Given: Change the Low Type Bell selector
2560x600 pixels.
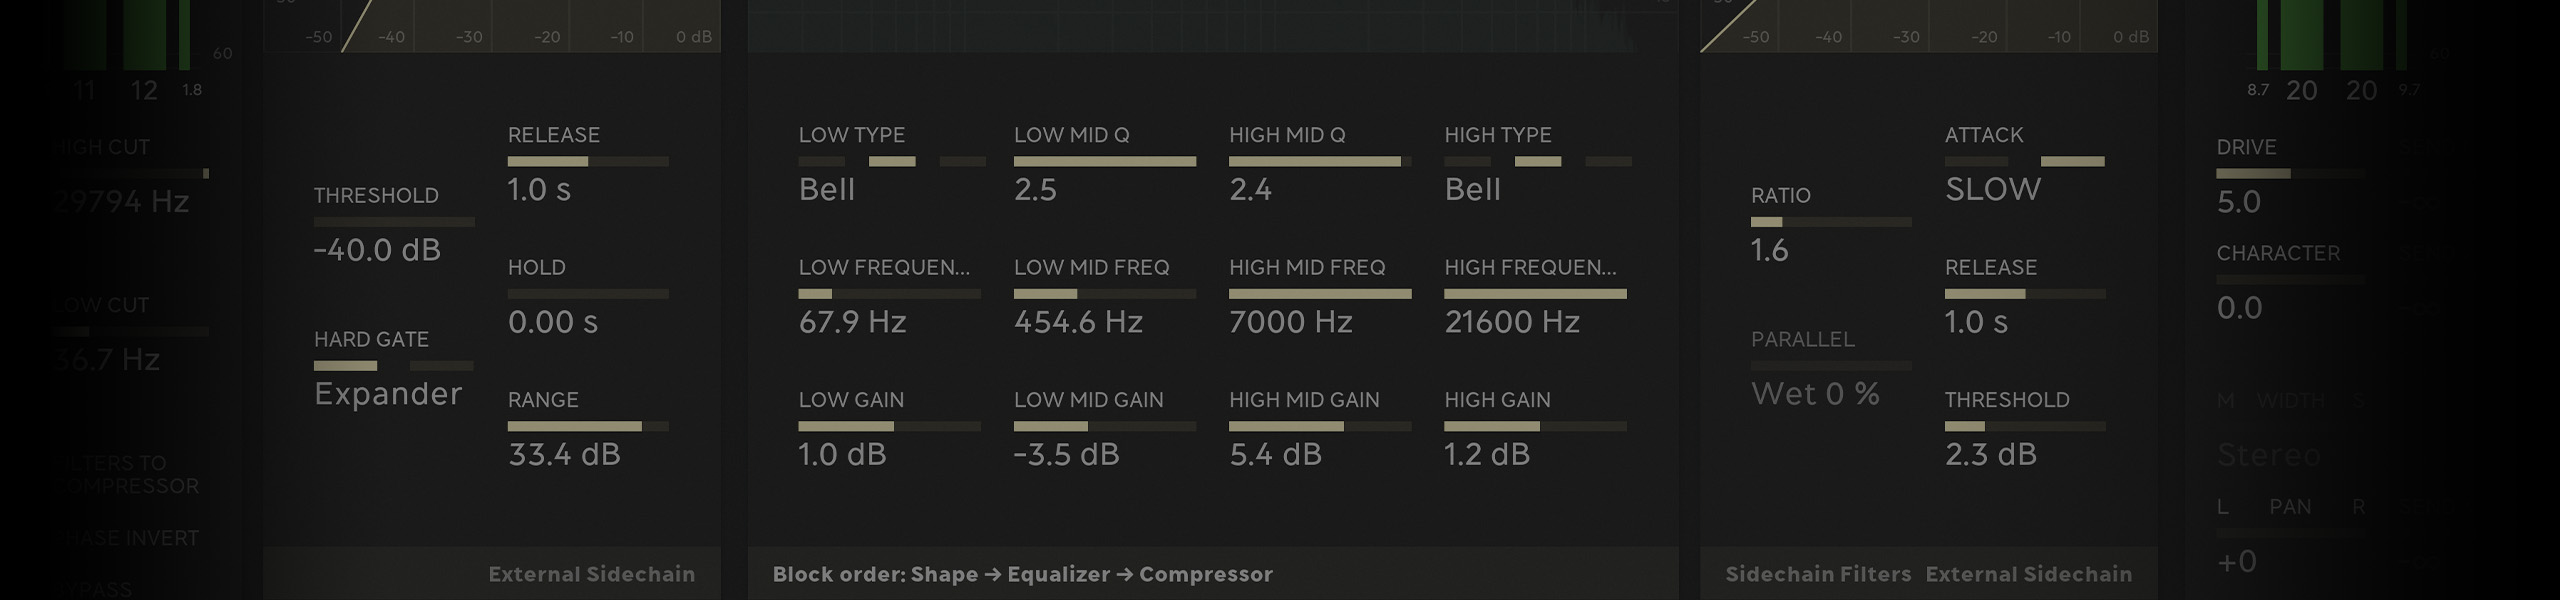Looking at the screenshot, I should pyautogui.click(x=891, y=162).
